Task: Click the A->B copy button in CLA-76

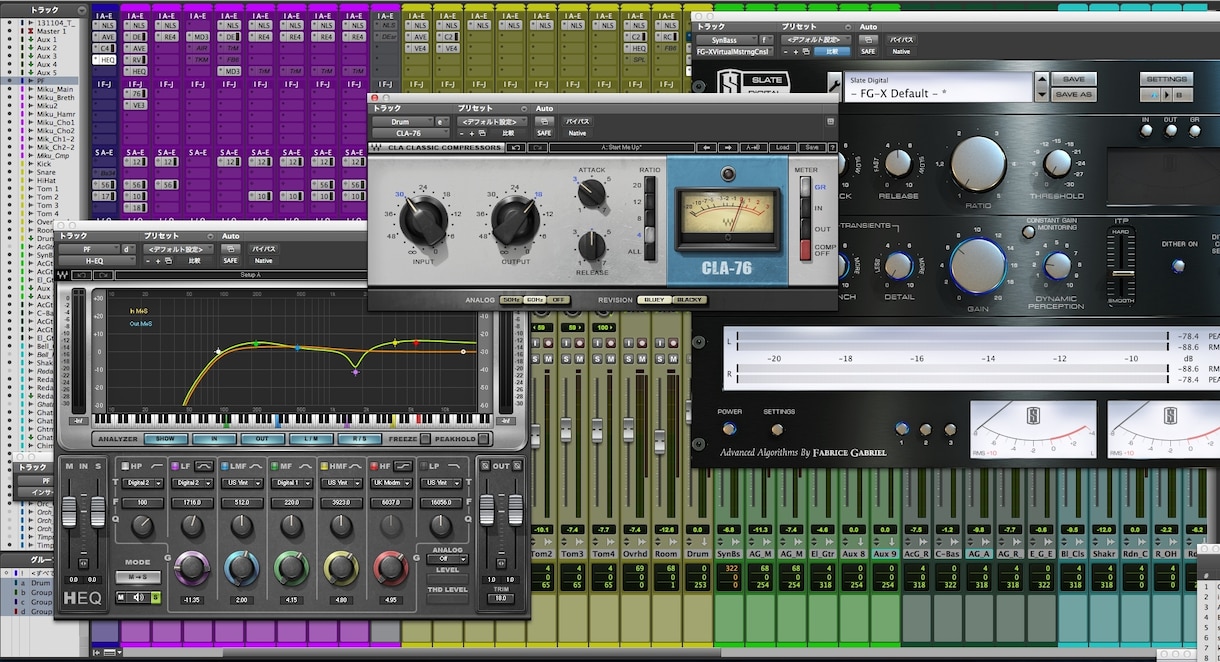Action: (x=752, y=147)
